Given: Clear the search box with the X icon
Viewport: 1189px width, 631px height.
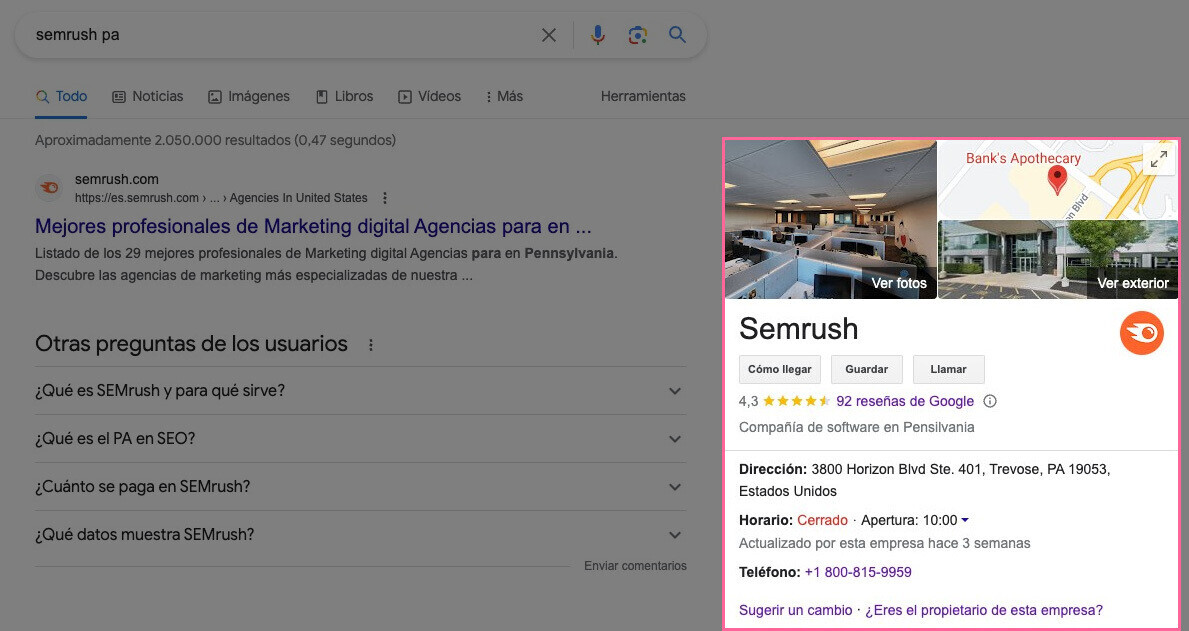Looking at the screenshot, I should point(548,34).
